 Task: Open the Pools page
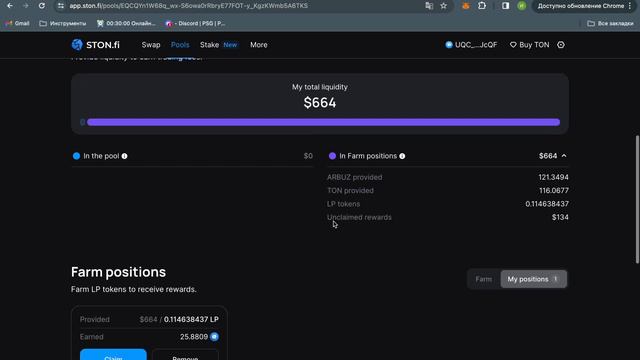[x=180, y=45]
